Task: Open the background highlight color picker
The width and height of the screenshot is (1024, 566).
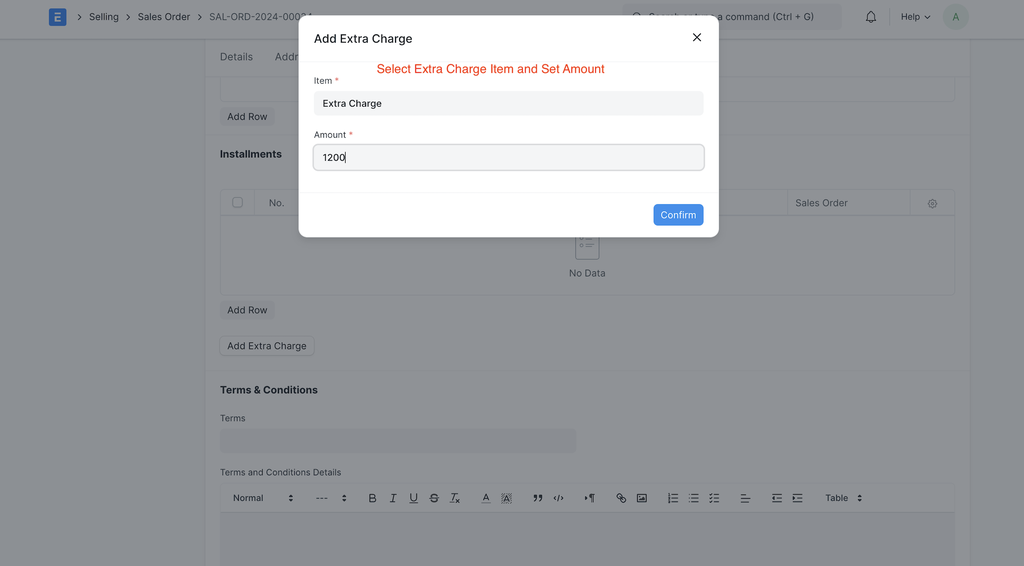Action: (x=506, y=498)
